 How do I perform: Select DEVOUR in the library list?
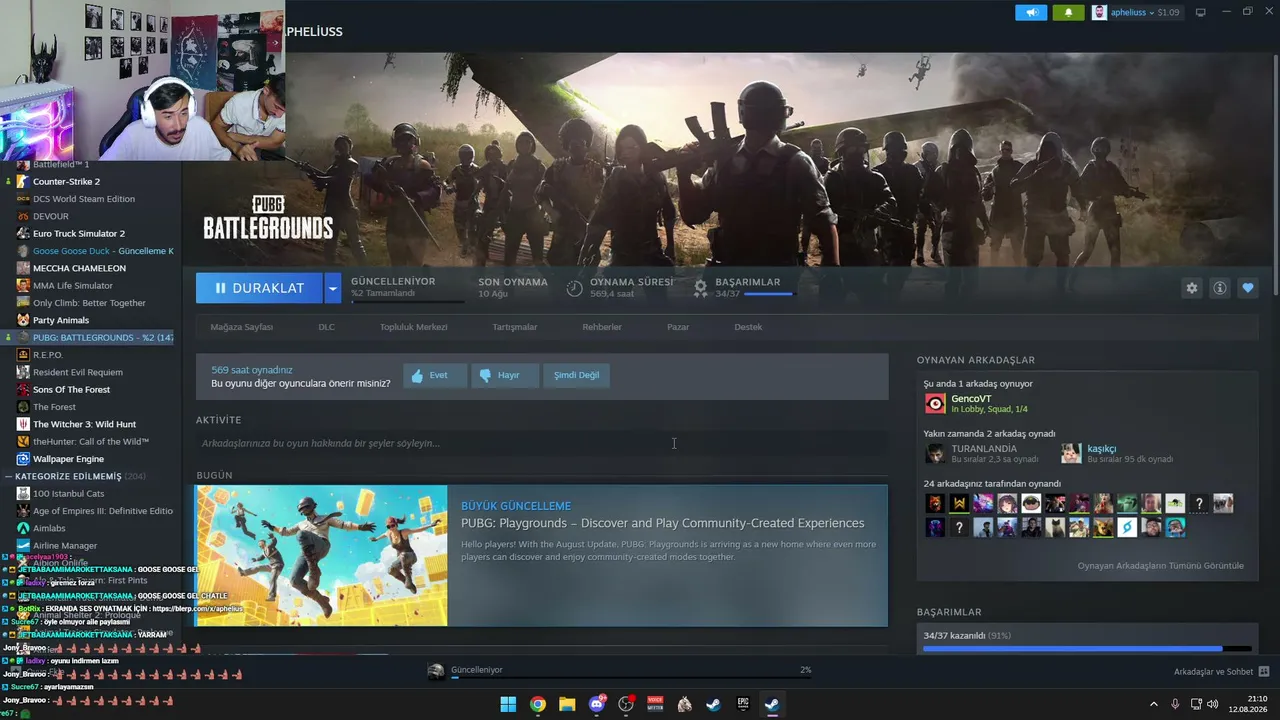coord(51,216)
